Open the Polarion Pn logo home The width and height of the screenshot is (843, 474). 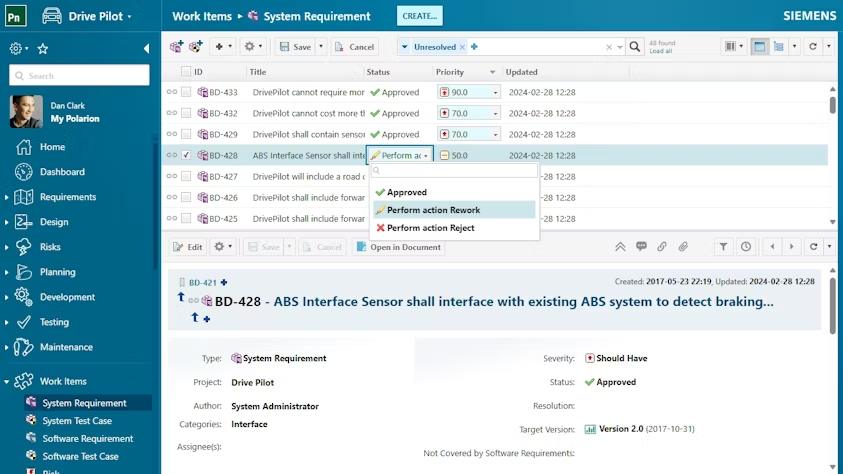16,16
